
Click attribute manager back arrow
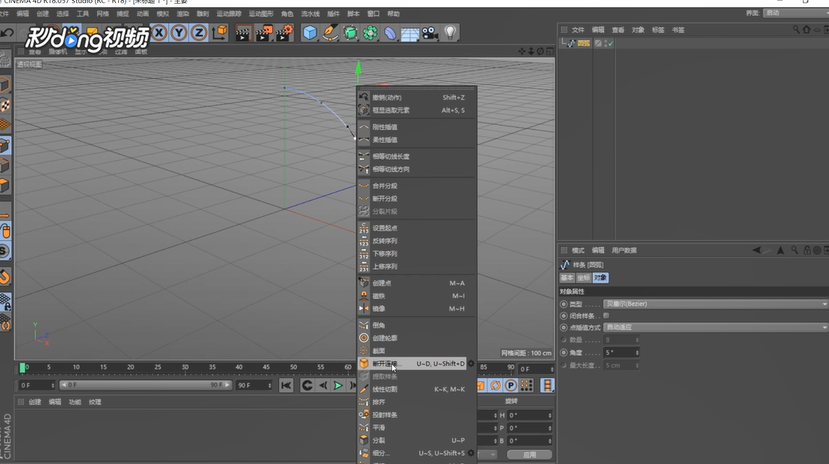click(757, 250)
